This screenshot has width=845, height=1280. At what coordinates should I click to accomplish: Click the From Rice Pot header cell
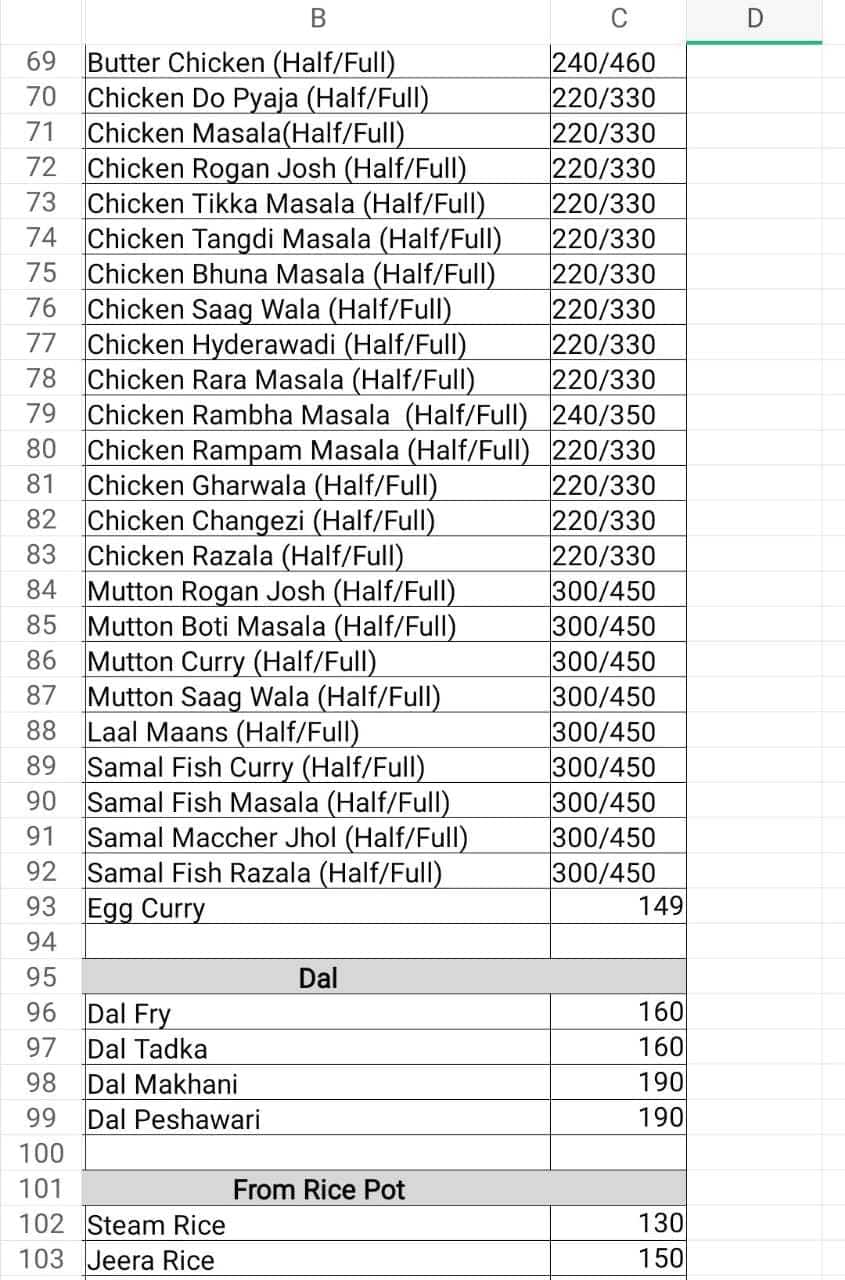(x=316, y=1189)
